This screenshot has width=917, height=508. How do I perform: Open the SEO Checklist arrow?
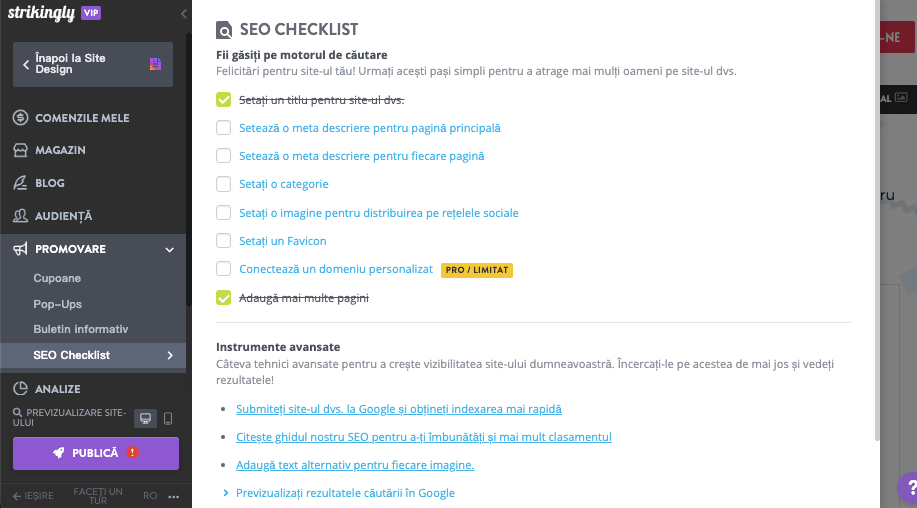pos(170,355)
